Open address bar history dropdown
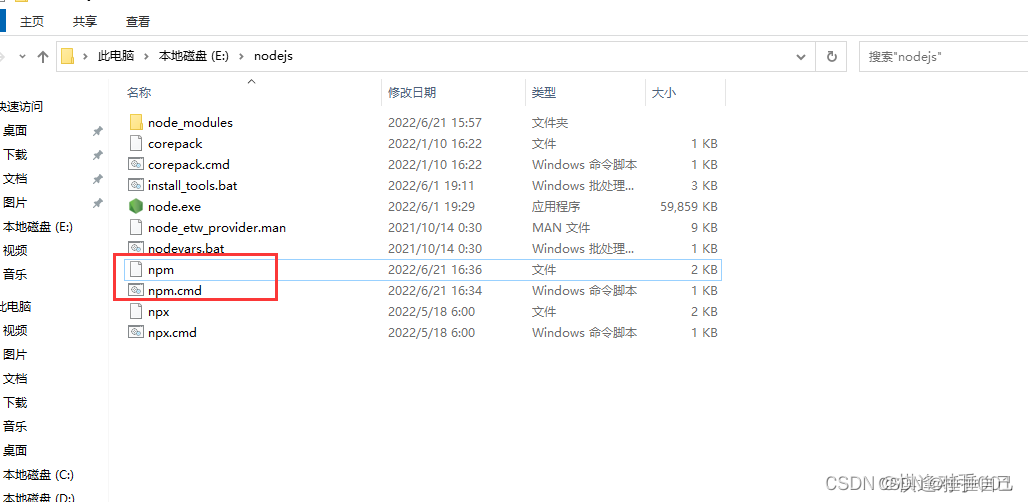Screen dimensions: 1028x502 (x=801, y=57)
